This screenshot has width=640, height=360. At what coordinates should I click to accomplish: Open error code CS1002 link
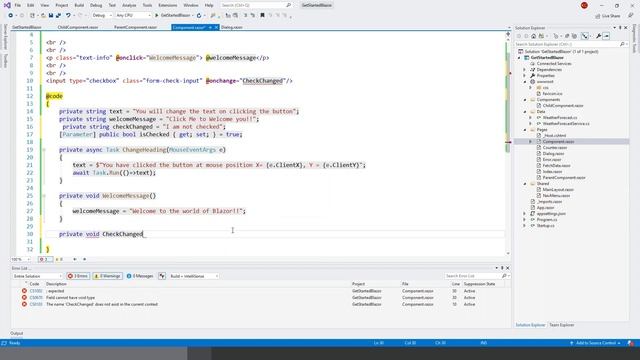(x=36, y=291)
